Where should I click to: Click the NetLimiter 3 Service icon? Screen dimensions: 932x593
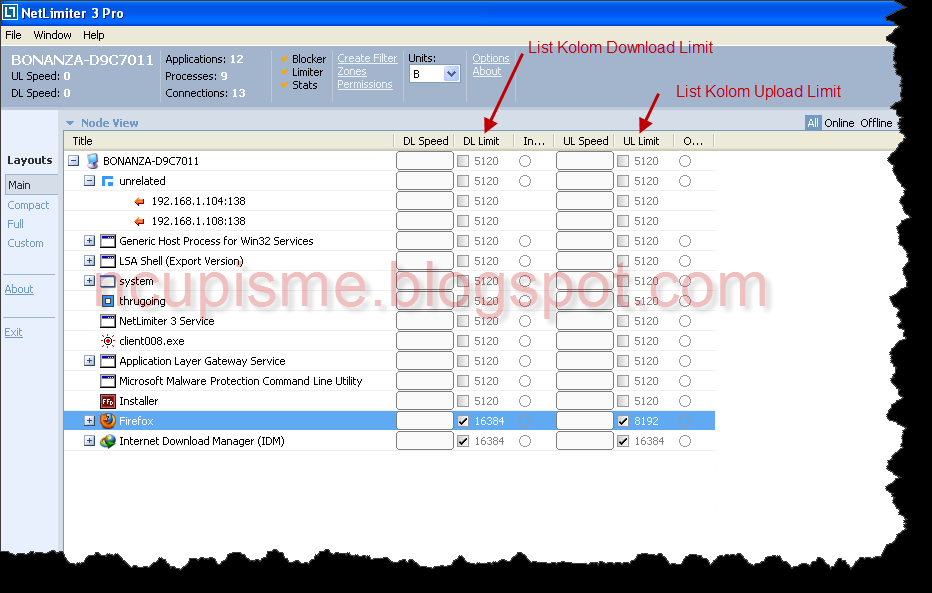[108, 321]
